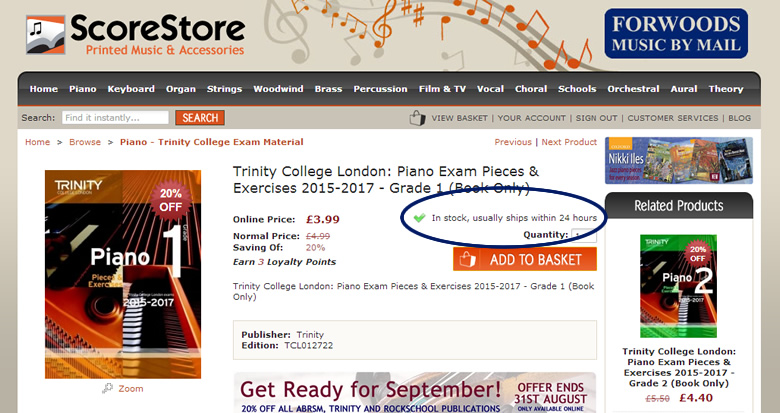Image resolution: width=780 pixels, height=413 pixels.
Task: Go to the Percussion category
Action: 381,89
